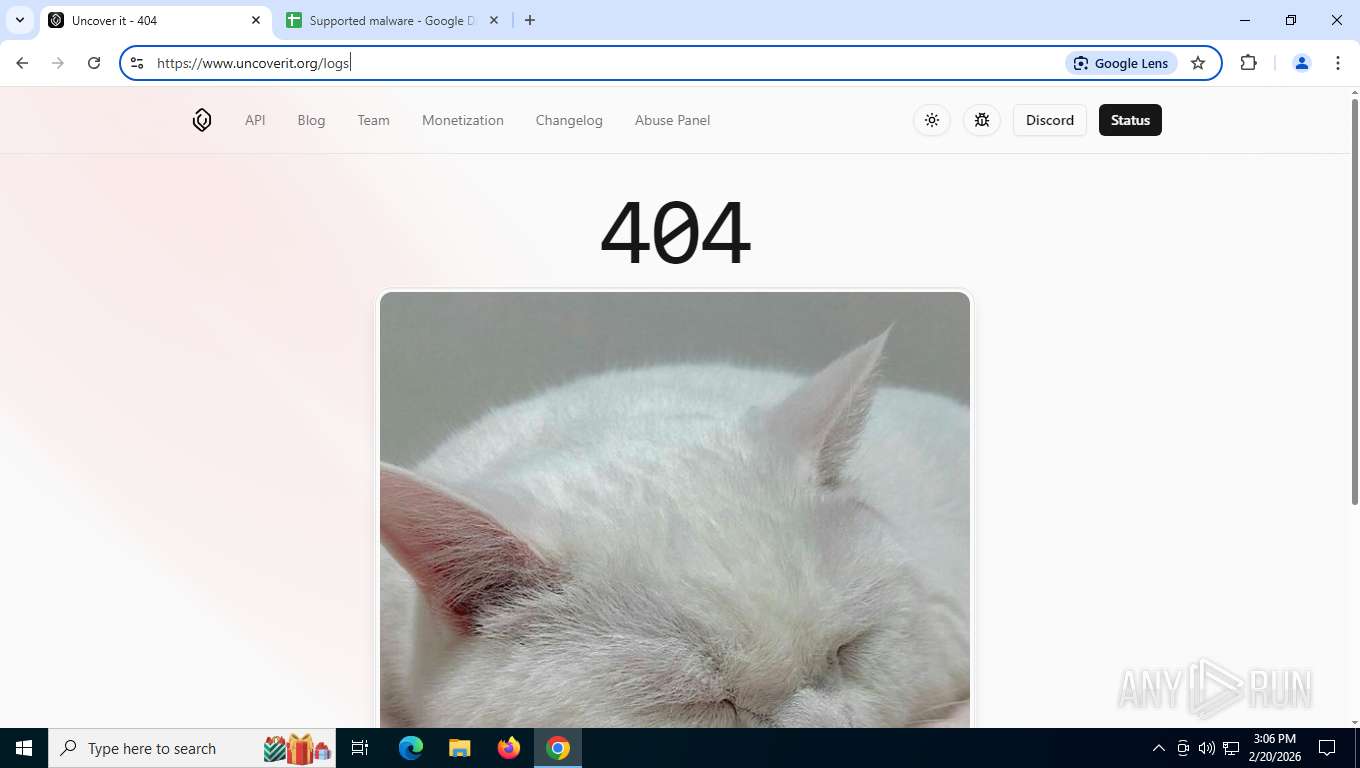Launch Firefox from the taskbar
This screenshot has width=1360, height=768.
tap(509, 748)
